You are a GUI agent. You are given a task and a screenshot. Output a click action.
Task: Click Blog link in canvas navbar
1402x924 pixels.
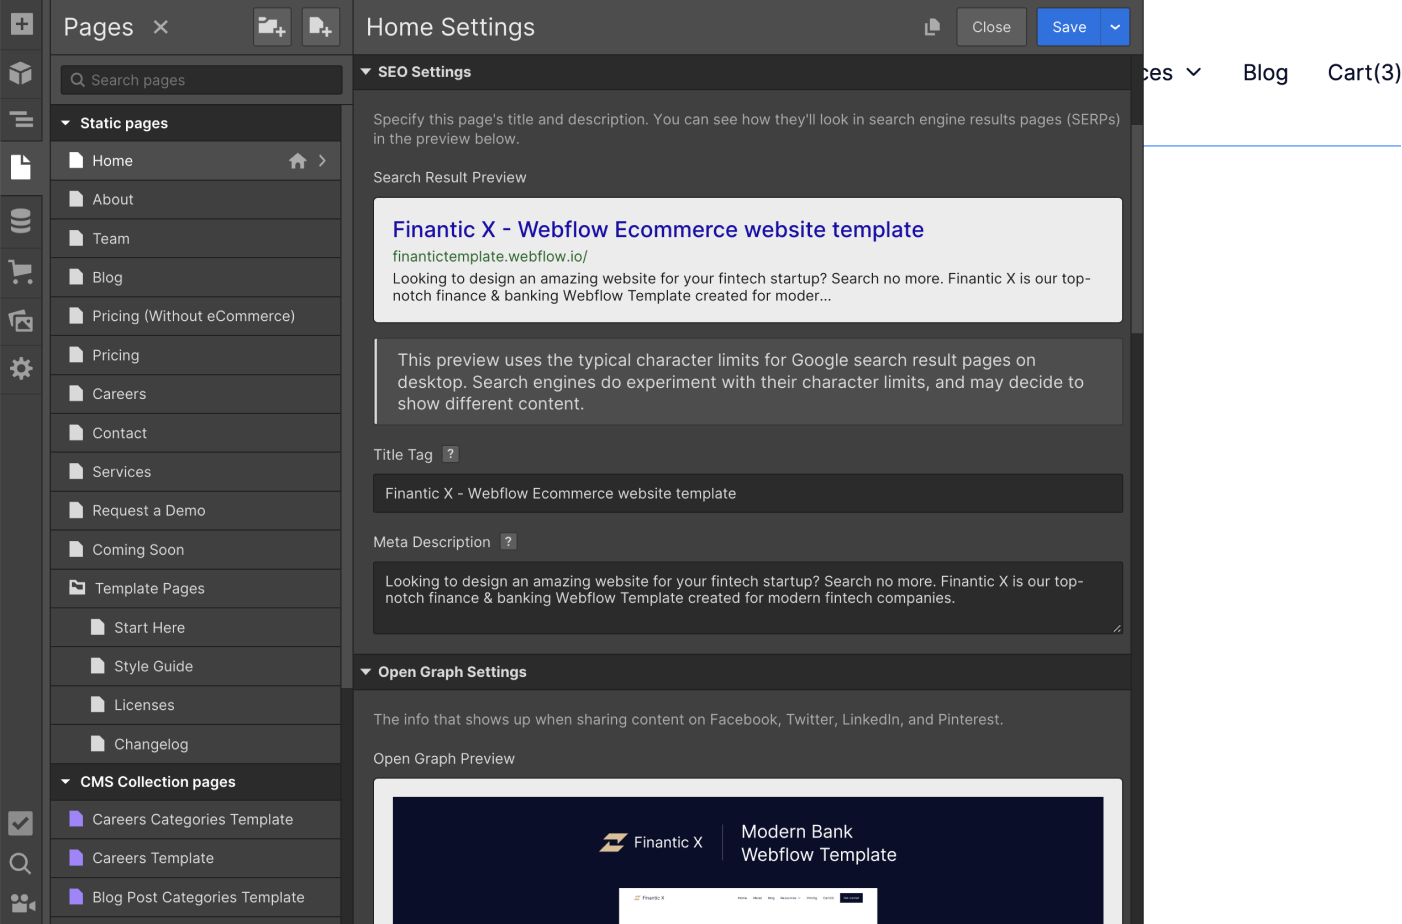pos(1265,72)
